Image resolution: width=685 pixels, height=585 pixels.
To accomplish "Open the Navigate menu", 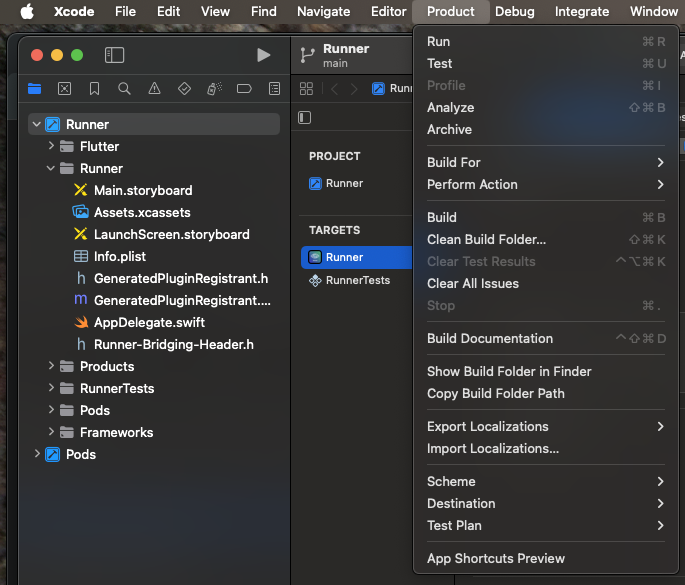I will [324, 12].
